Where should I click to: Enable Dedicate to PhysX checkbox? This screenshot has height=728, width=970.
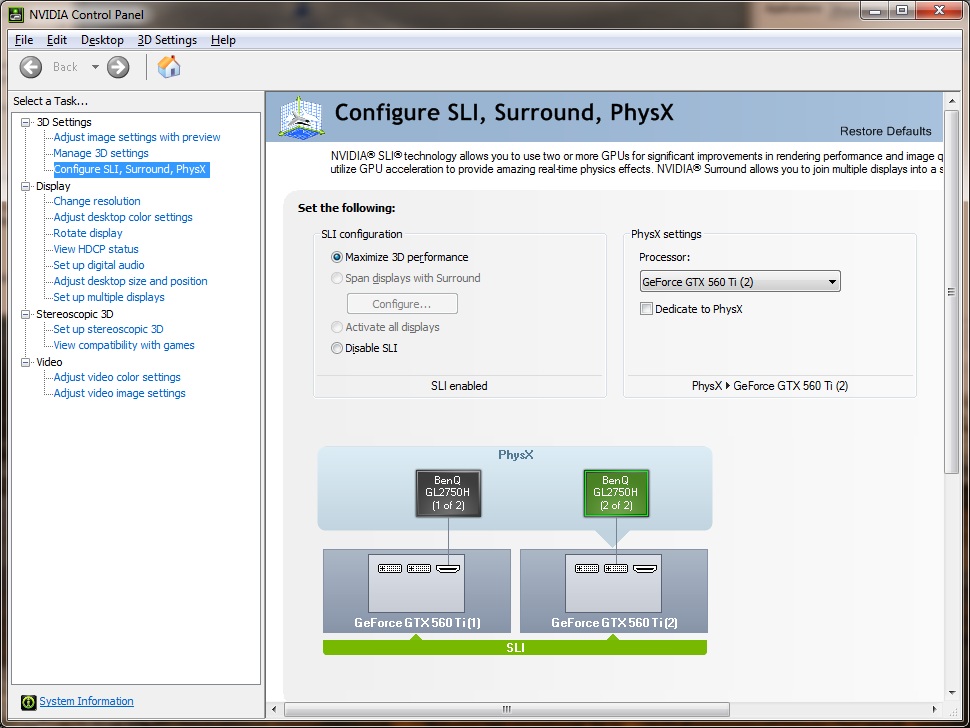pyautogui.click(x=646, y=309)
